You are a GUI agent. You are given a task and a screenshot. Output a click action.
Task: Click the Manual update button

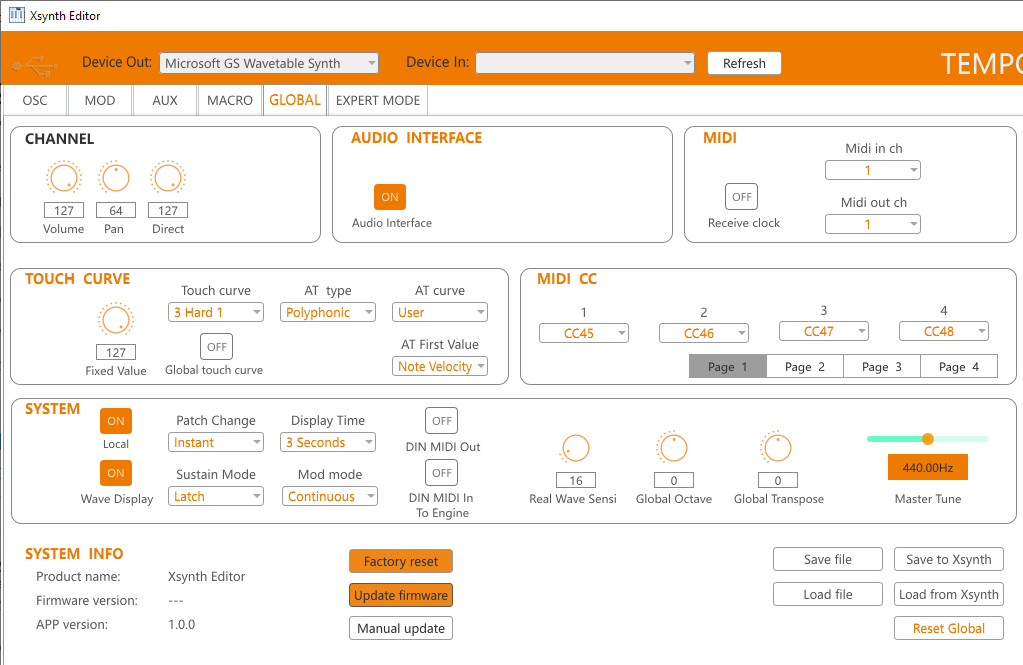point(401,628)
